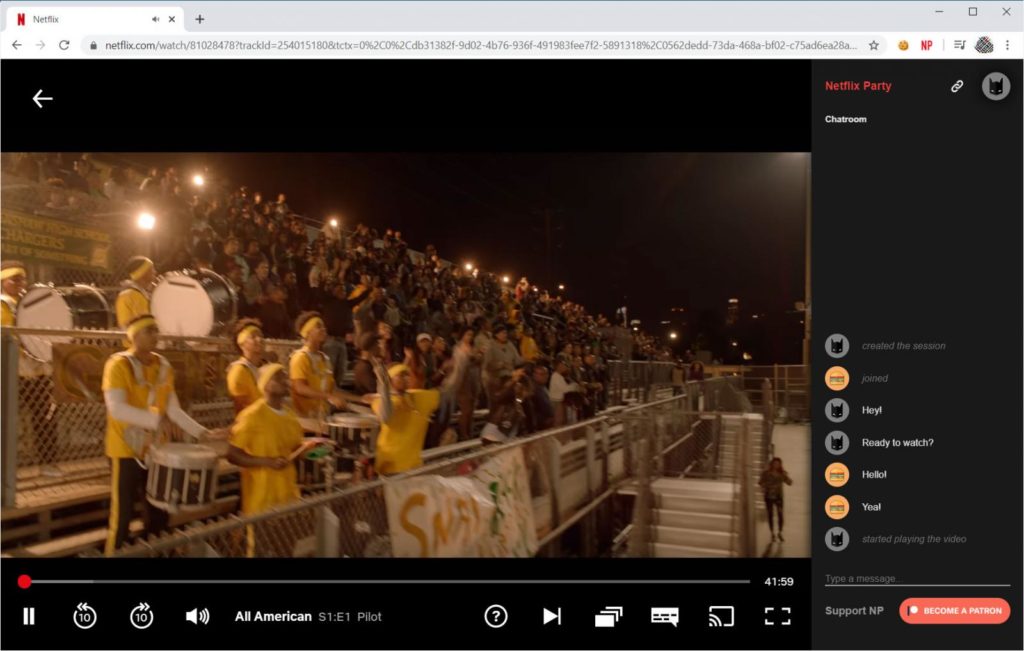
Task: Enter fullscreen mode
Action: tap(777, 616)
